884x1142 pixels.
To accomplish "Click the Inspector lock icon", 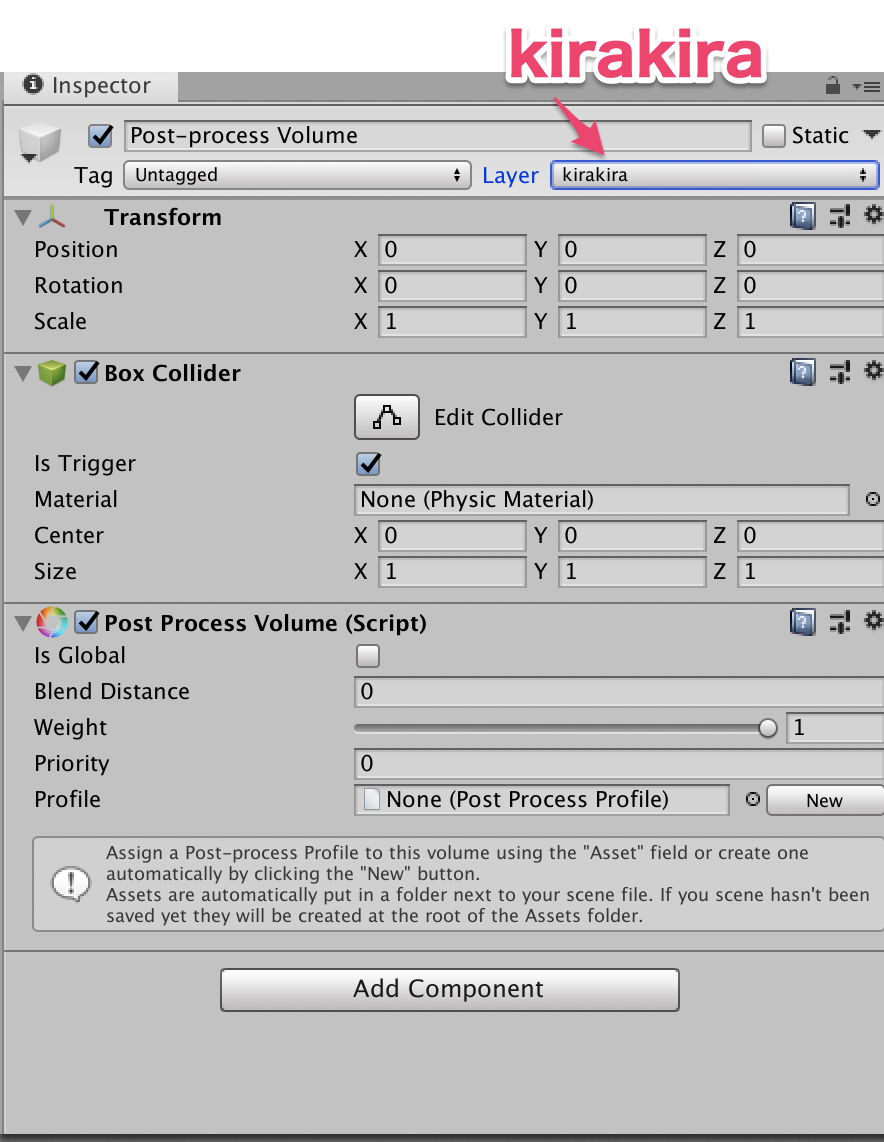I will tap(832, 86).
